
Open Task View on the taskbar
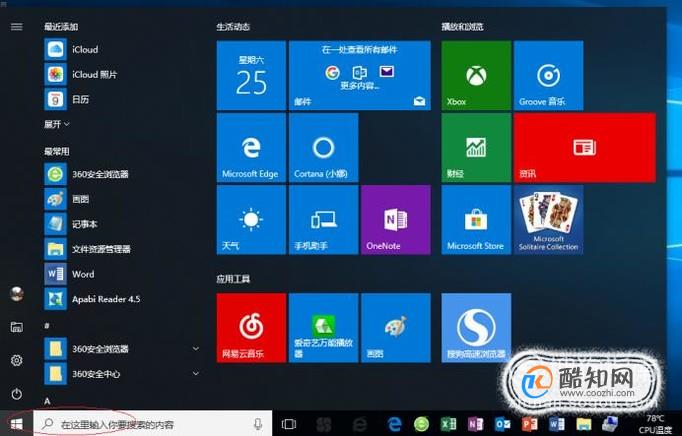288,424
